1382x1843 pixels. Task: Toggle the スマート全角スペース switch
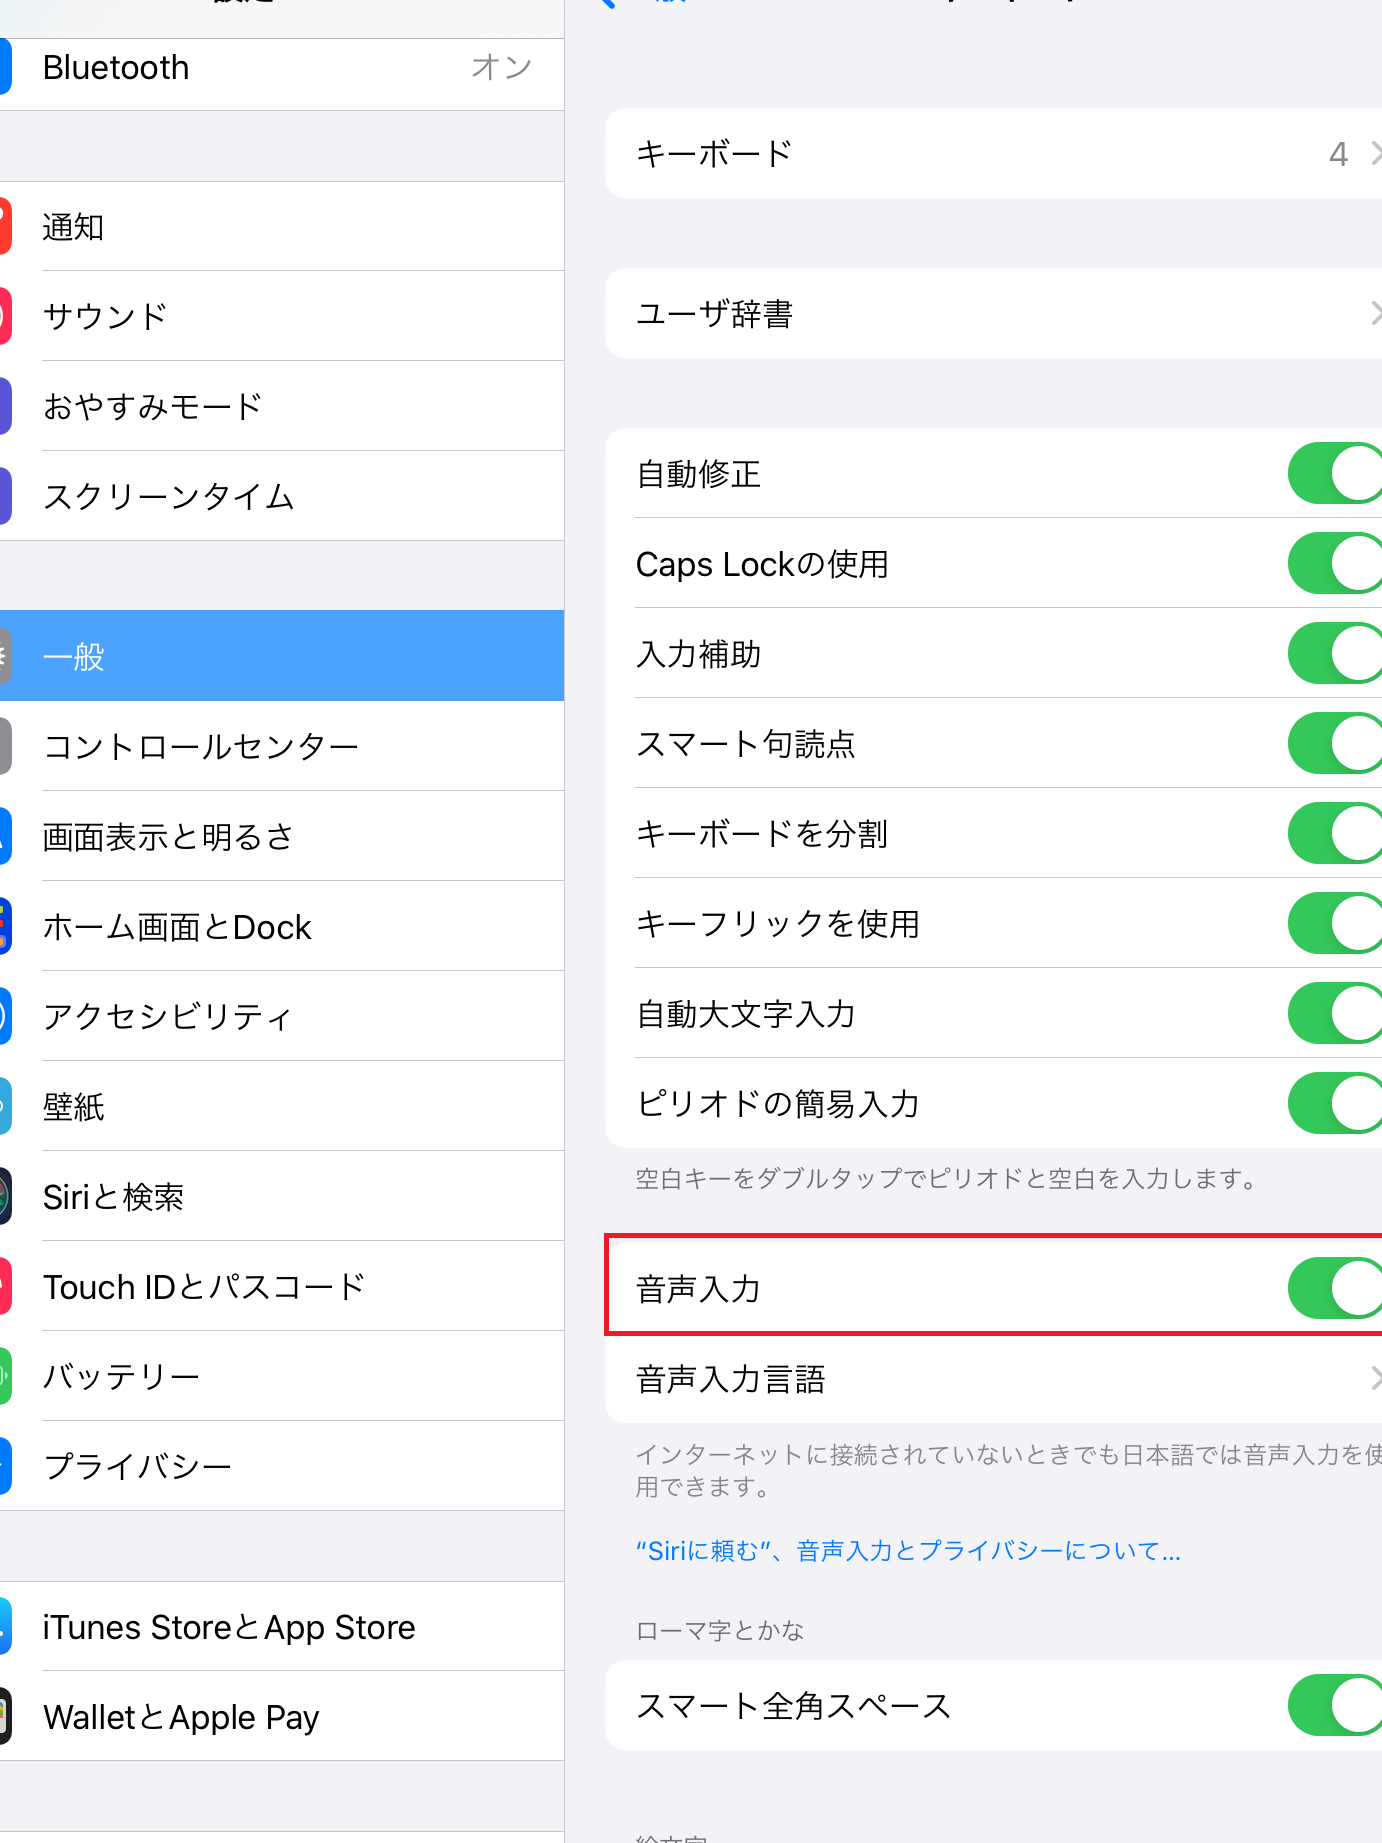[x=1335, y=1705]
